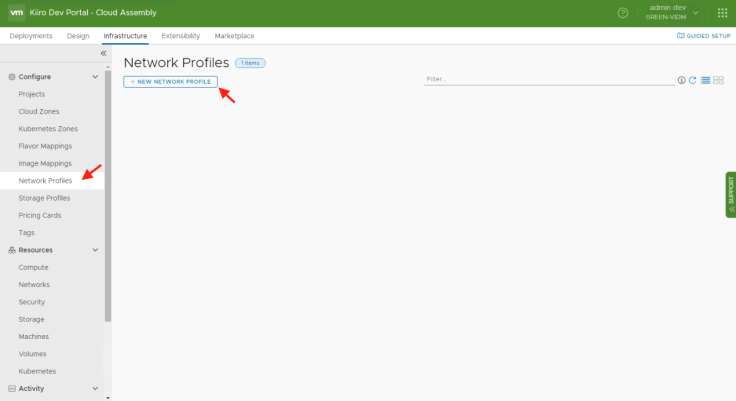Switch to list view
736x401 pixels.
point(705,80)
